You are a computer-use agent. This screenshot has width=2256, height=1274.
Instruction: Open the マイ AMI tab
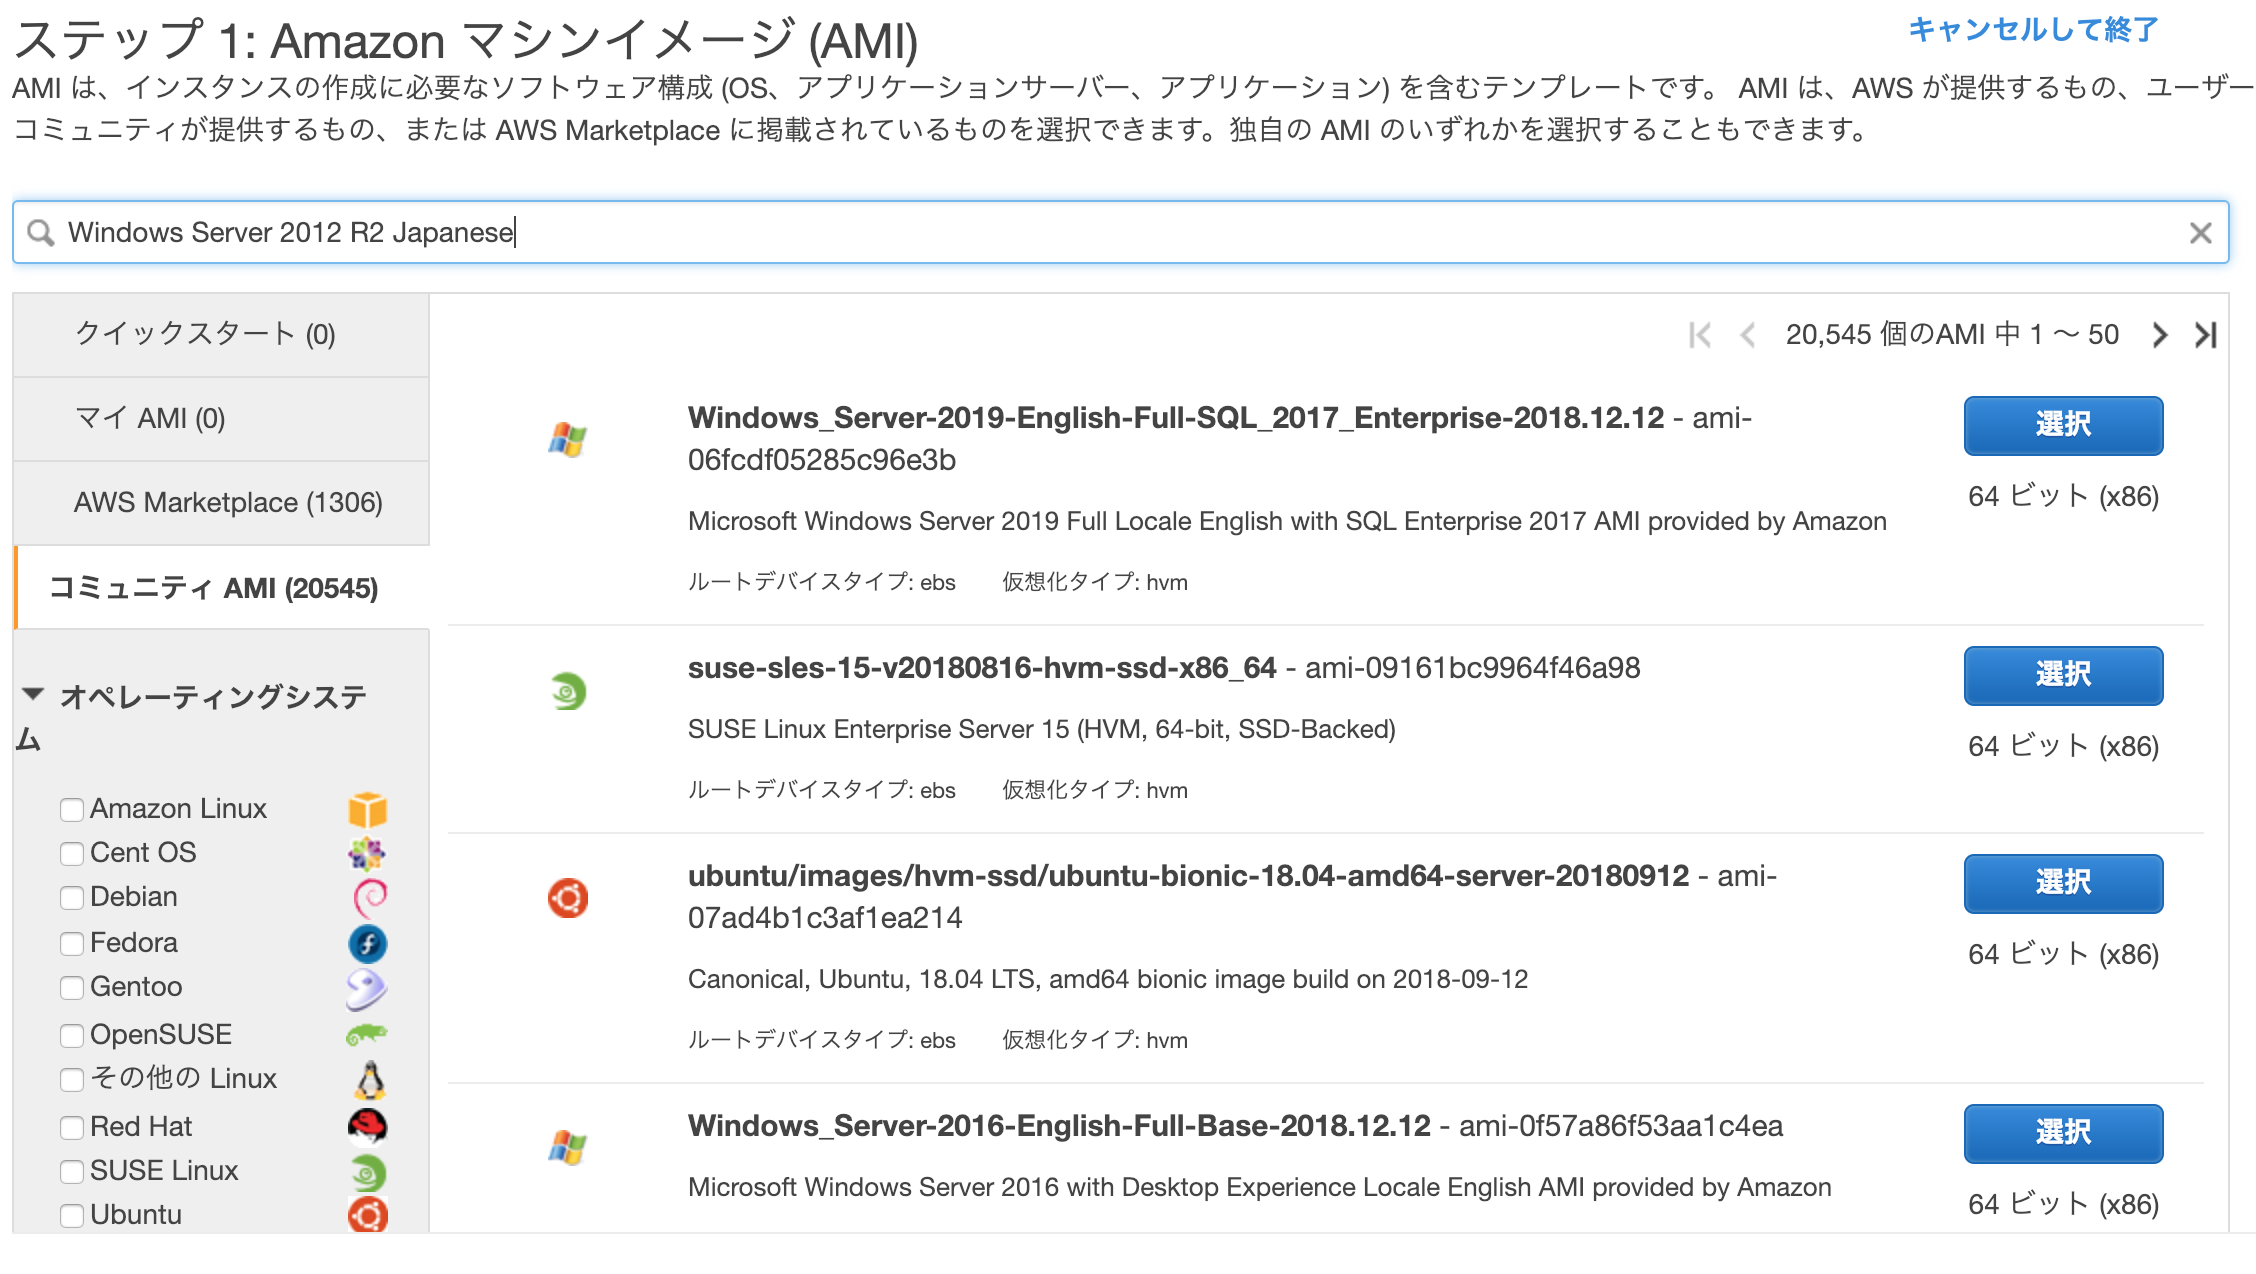pyautogui.click(x=150, y=418)
